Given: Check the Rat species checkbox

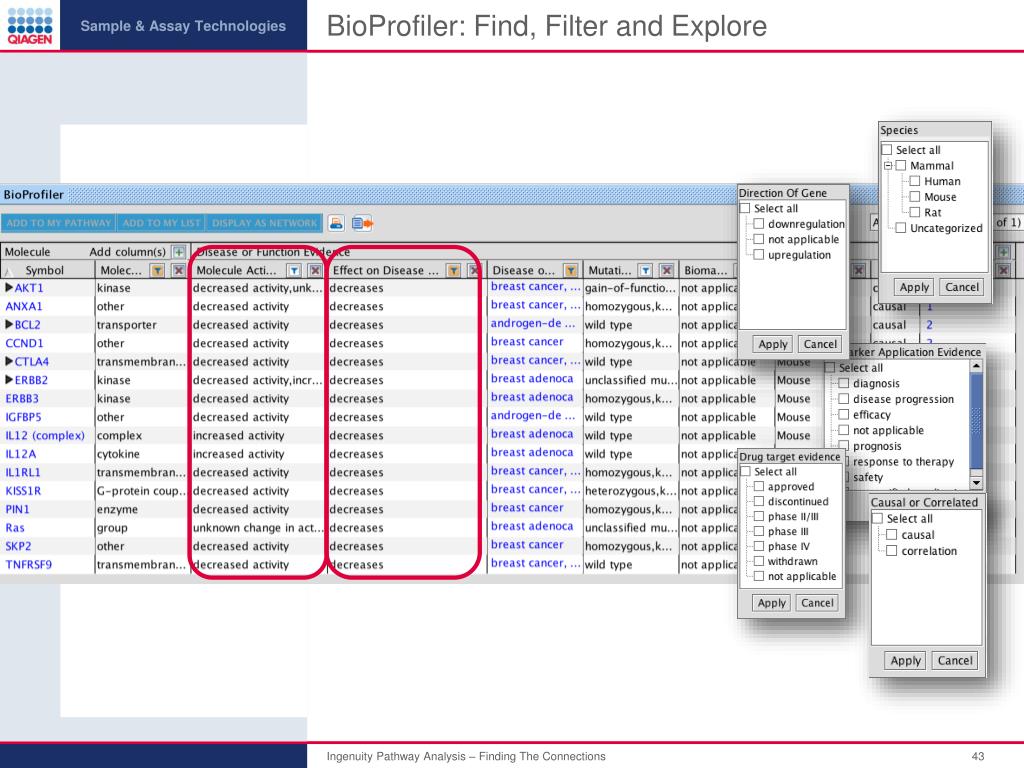Looking at the screenshot, I should click(x=915, y=212).
